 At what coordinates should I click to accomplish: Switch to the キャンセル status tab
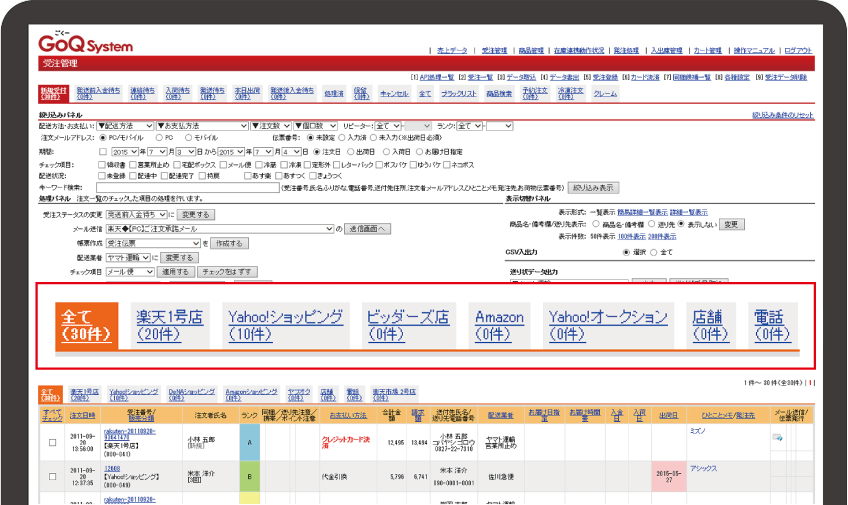[x=394, y=94]
